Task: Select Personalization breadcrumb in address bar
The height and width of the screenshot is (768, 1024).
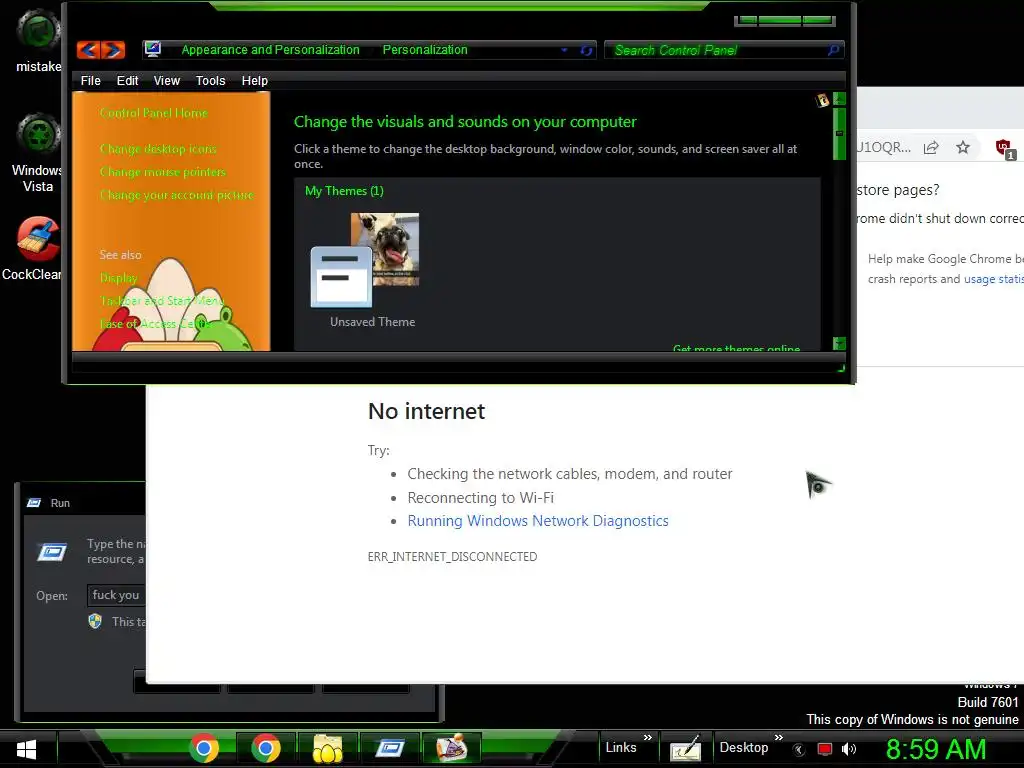Action: [x=425, y=50]
